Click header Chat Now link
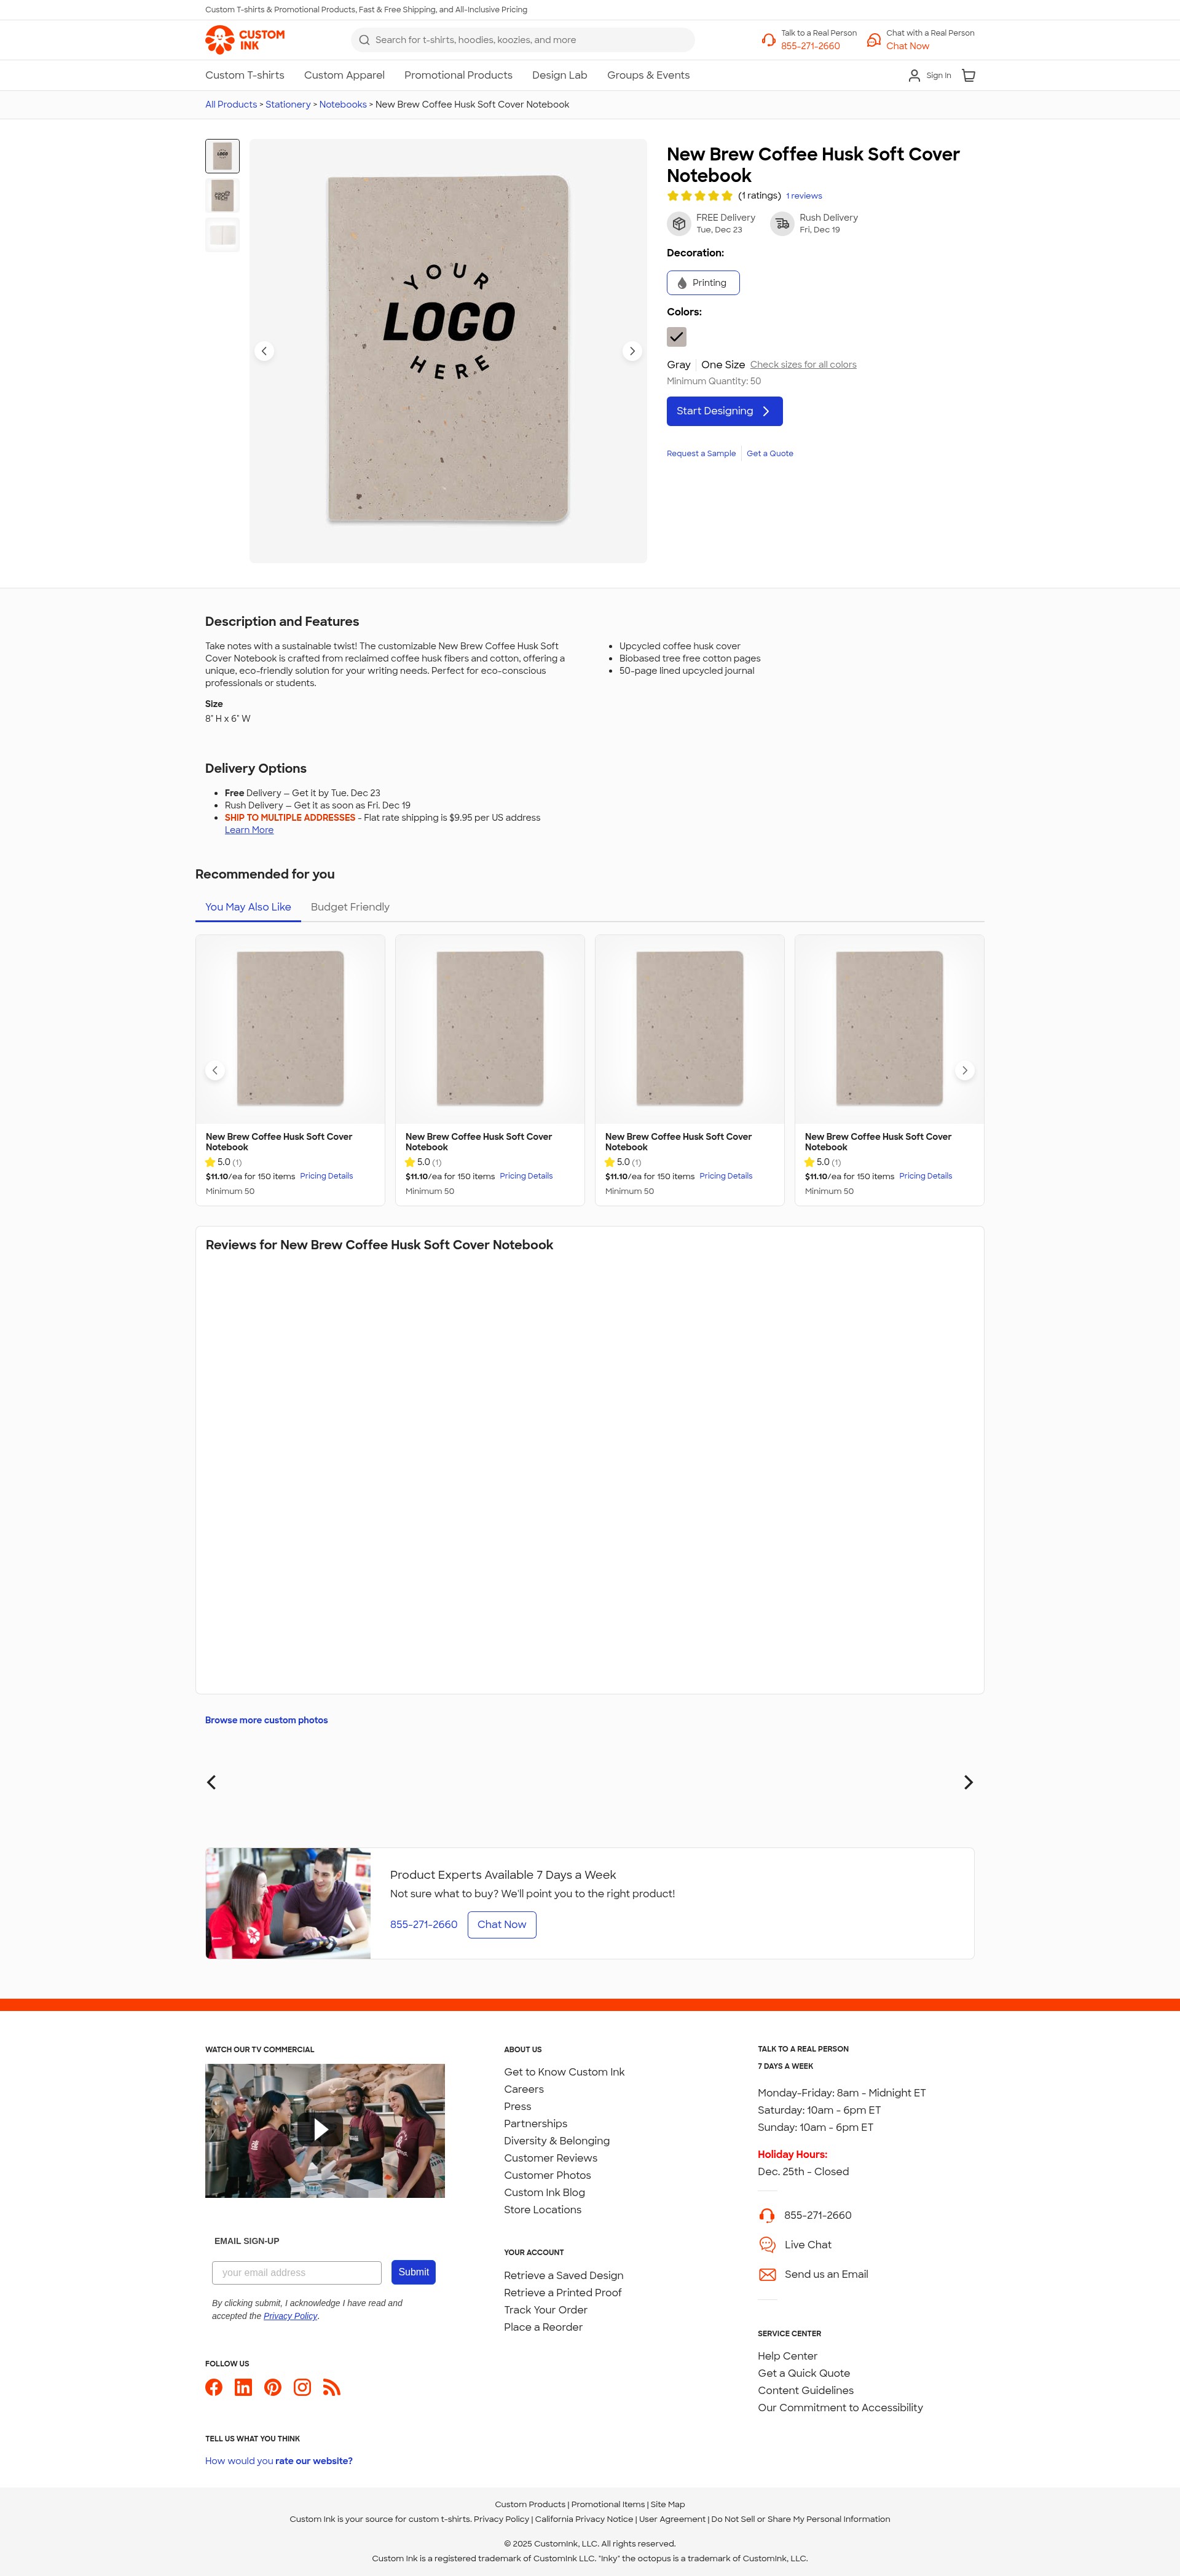Screen dimensions: 1180x2576 907,46
